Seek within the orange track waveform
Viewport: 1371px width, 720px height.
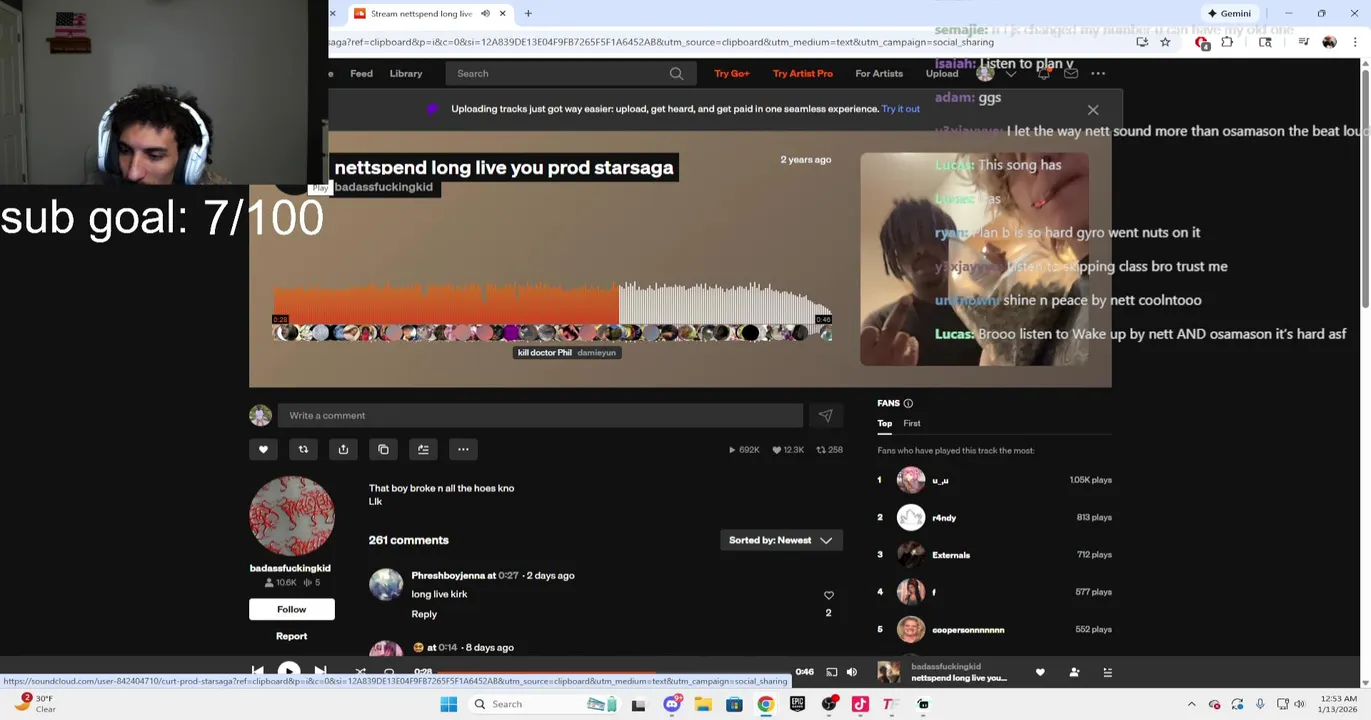[x=552, y=303]
